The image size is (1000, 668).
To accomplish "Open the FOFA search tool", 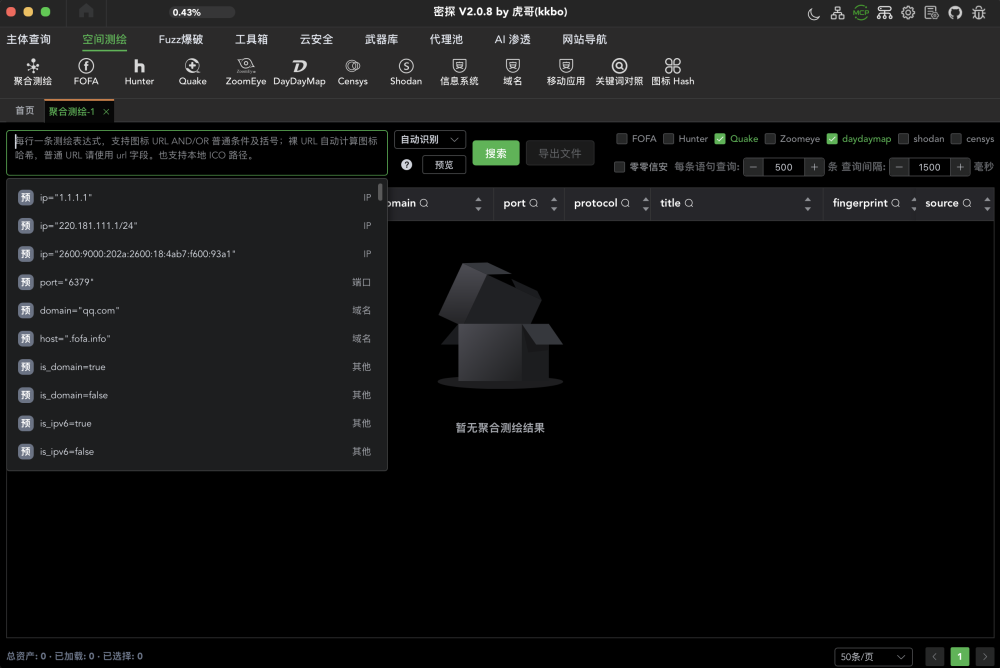I will coord(86,71).
